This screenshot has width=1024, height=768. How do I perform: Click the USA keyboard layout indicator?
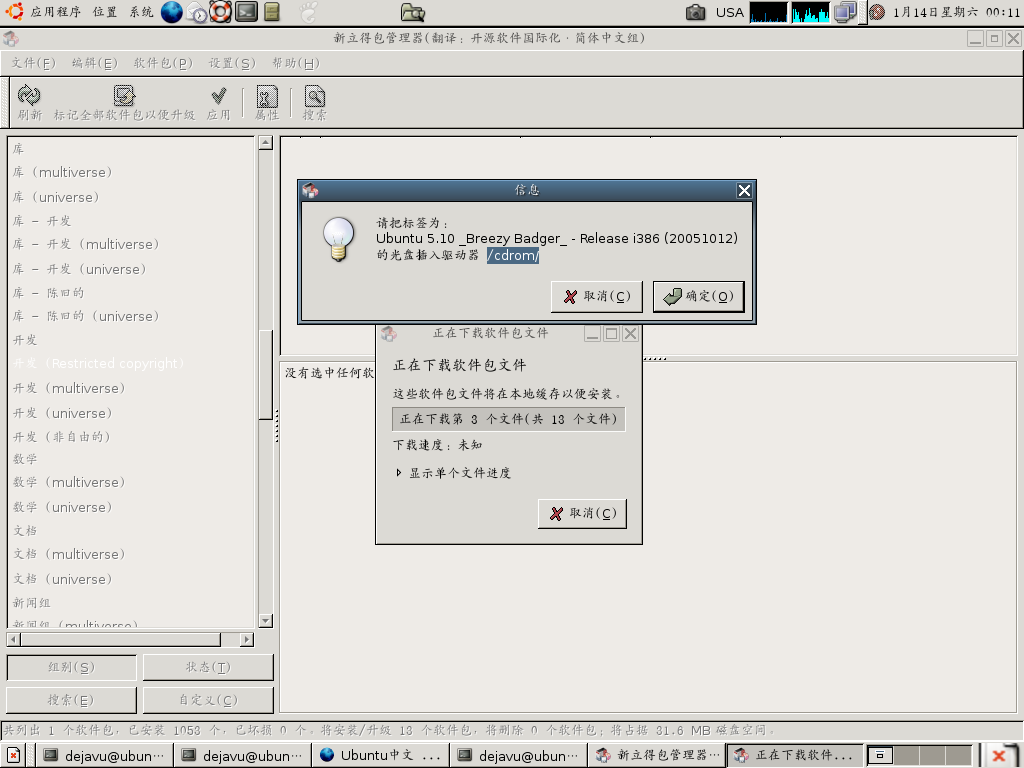[729, 12]
